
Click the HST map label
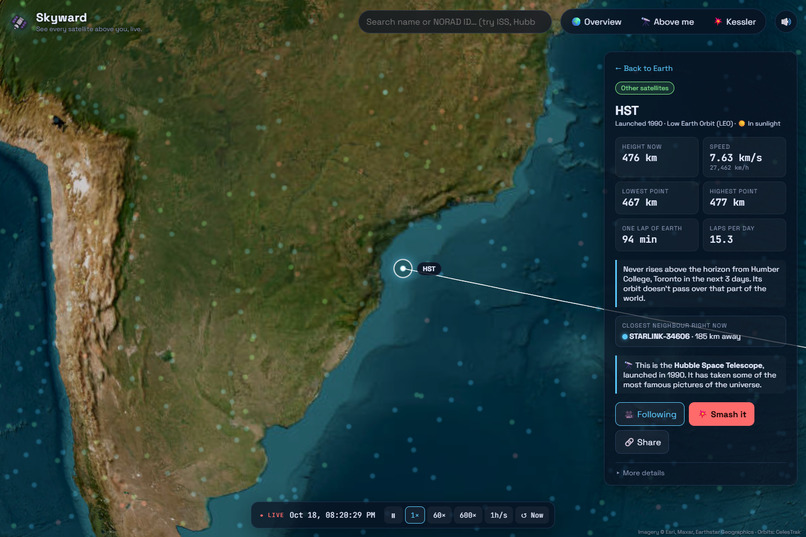click(x=429, y=269)
